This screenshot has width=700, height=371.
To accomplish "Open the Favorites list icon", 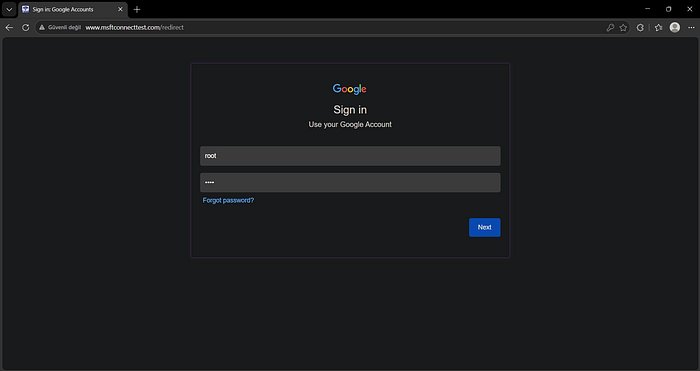I will pos(658,27).
